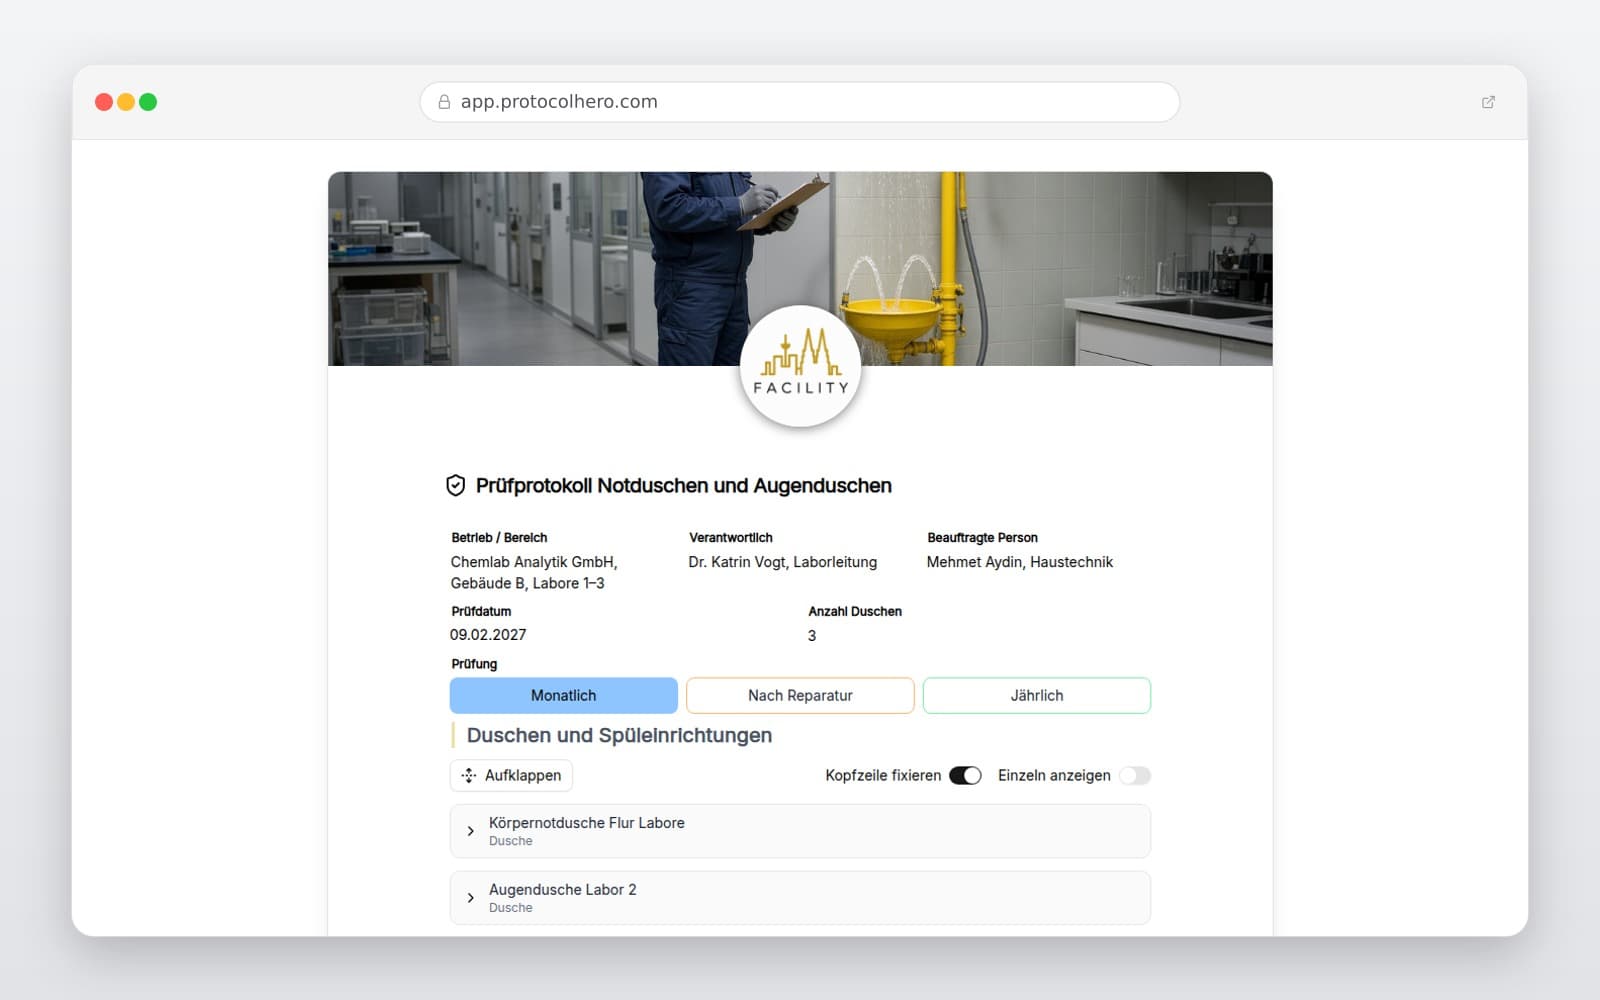The height and width of the screenshot is (1000, 1600).
Task: Click the Prüfdatum value 09.02.2027
Action: (x=488, y=635)
